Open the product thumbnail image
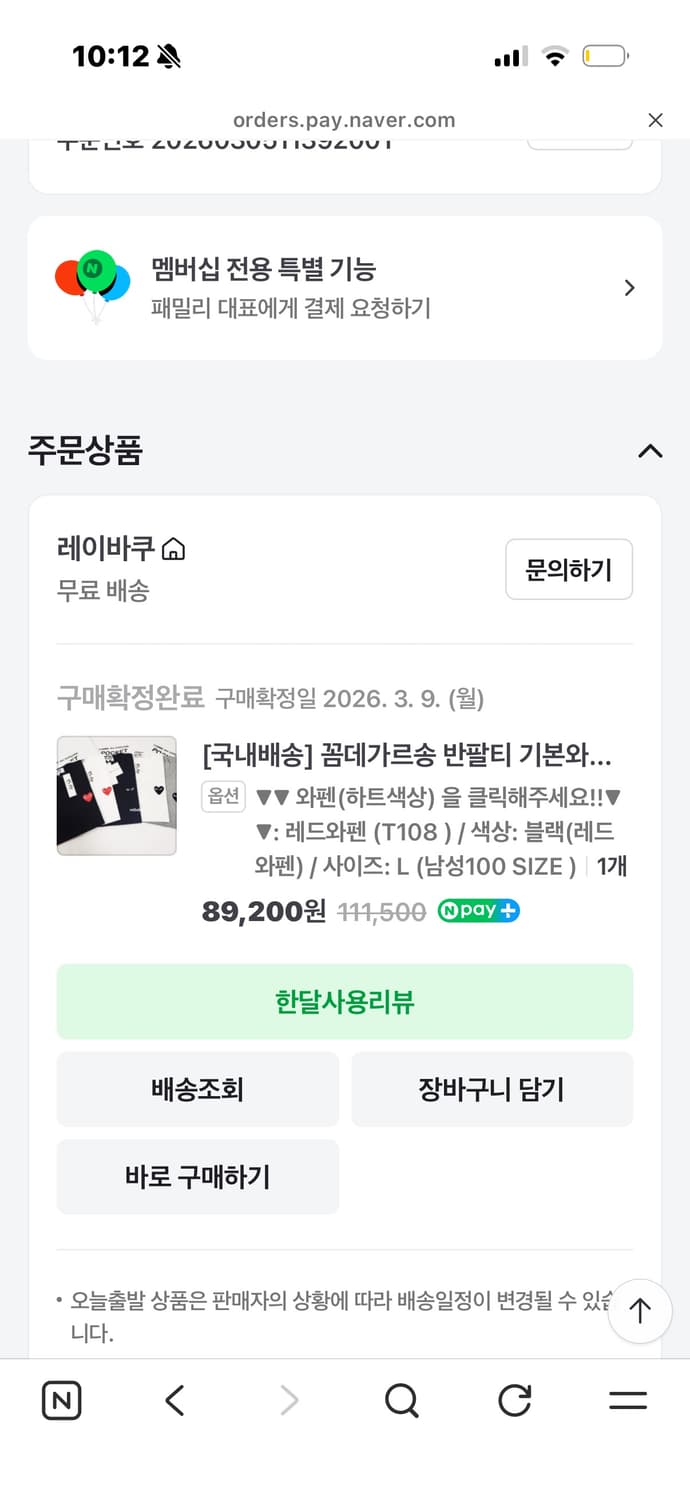The width and height of the screenshot is (690, 1500). click(x=116, y=796)
